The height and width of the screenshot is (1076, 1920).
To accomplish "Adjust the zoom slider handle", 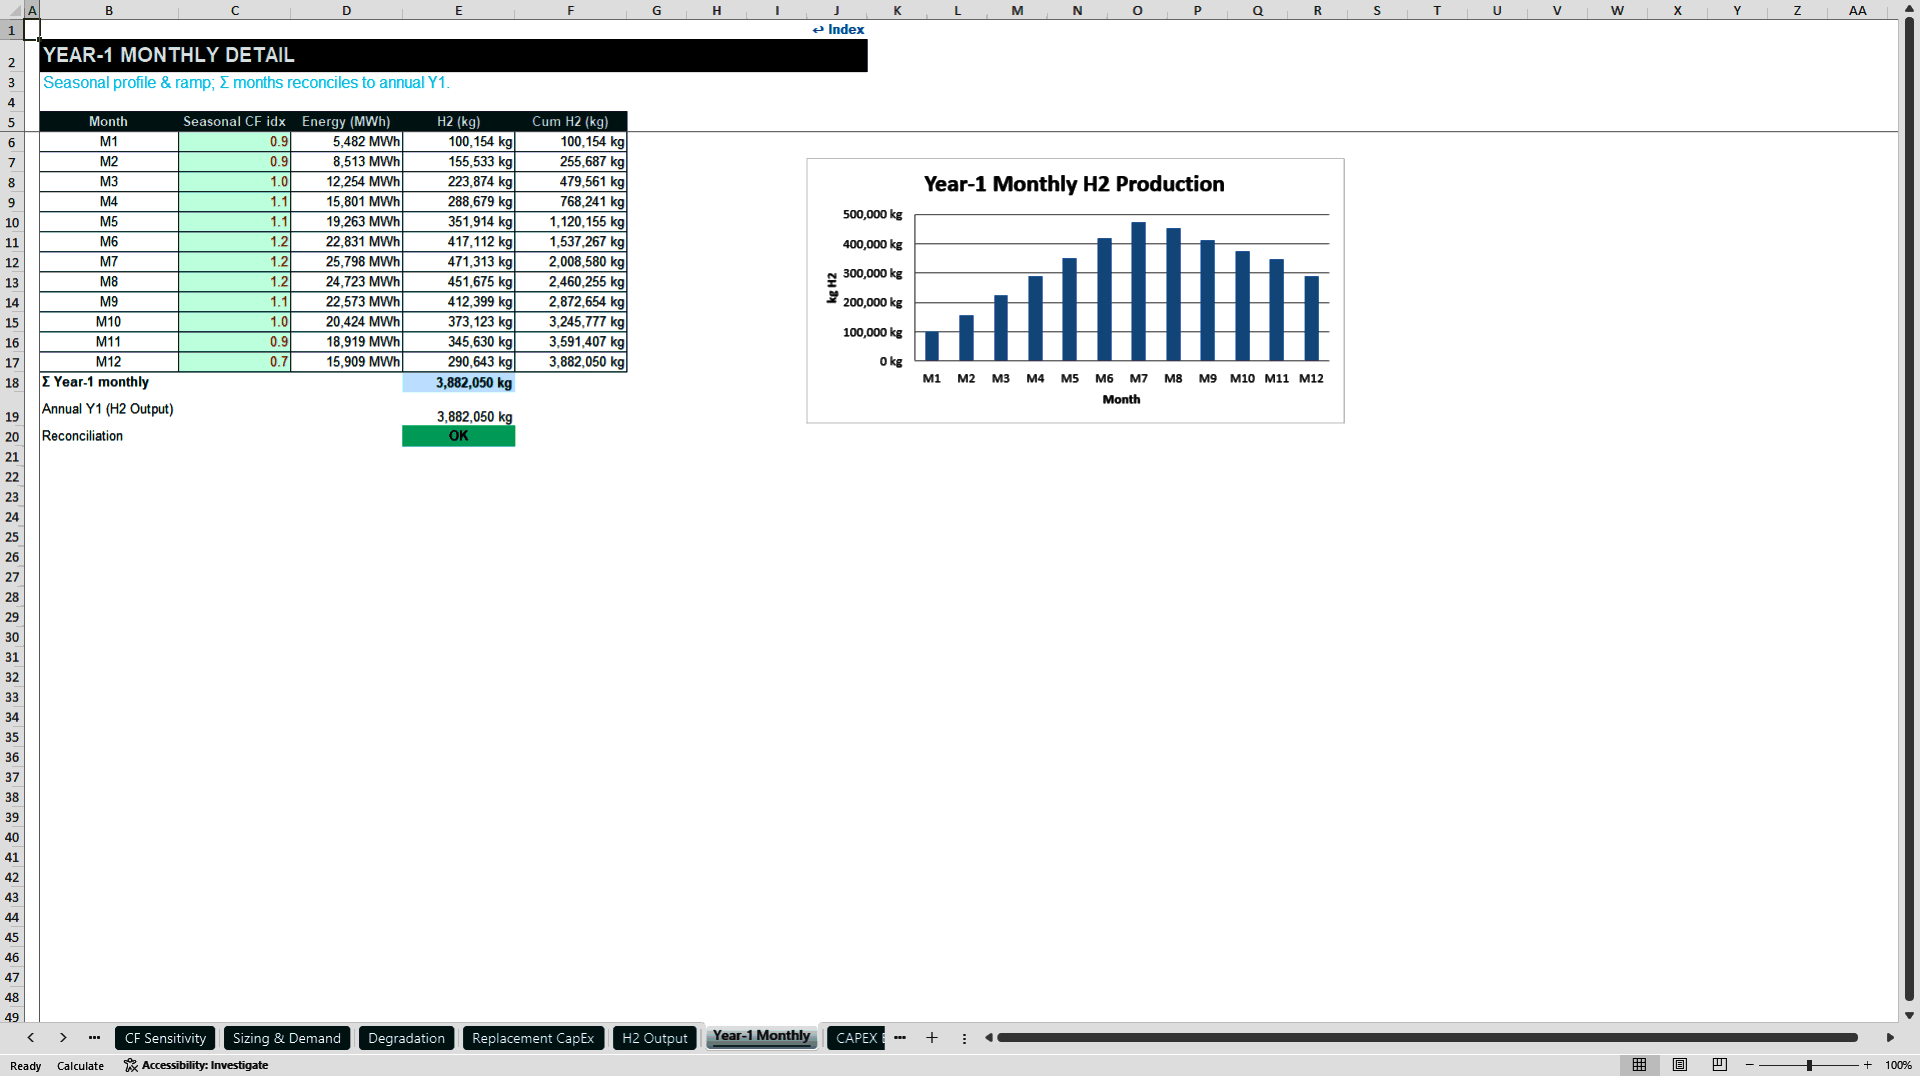I will (1809, 1065).
